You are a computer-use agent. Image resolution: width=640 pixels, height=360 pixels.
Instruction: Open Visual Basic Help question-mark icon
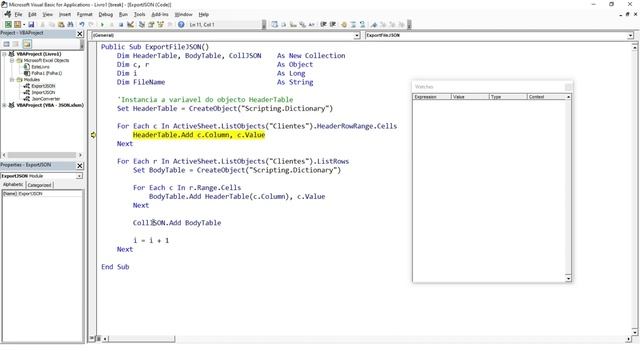coord(181,24)
